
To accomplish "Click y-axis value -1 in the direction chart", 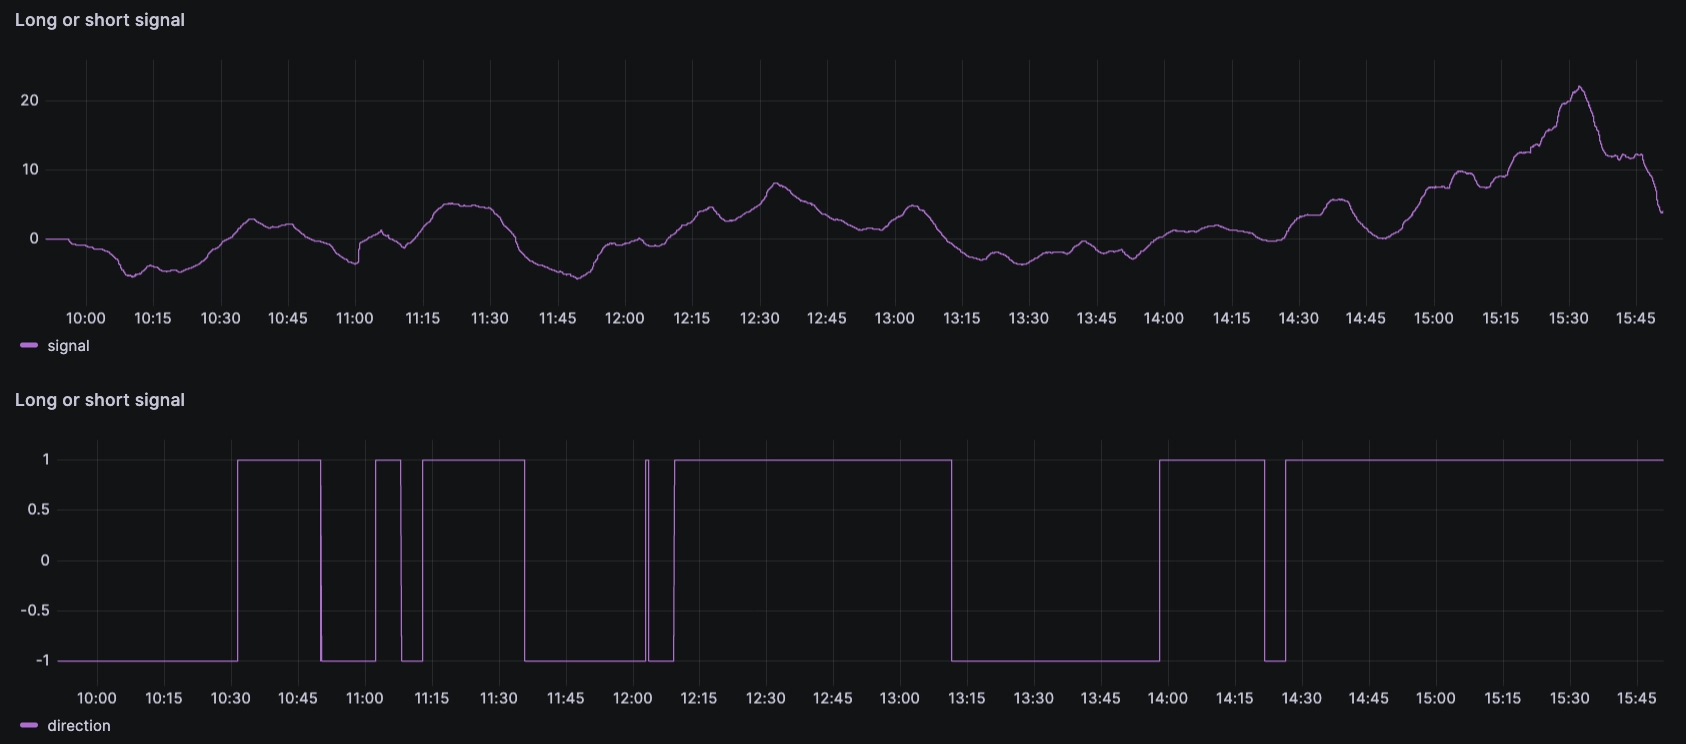I will pyautogui.click(x=42, y=660).
